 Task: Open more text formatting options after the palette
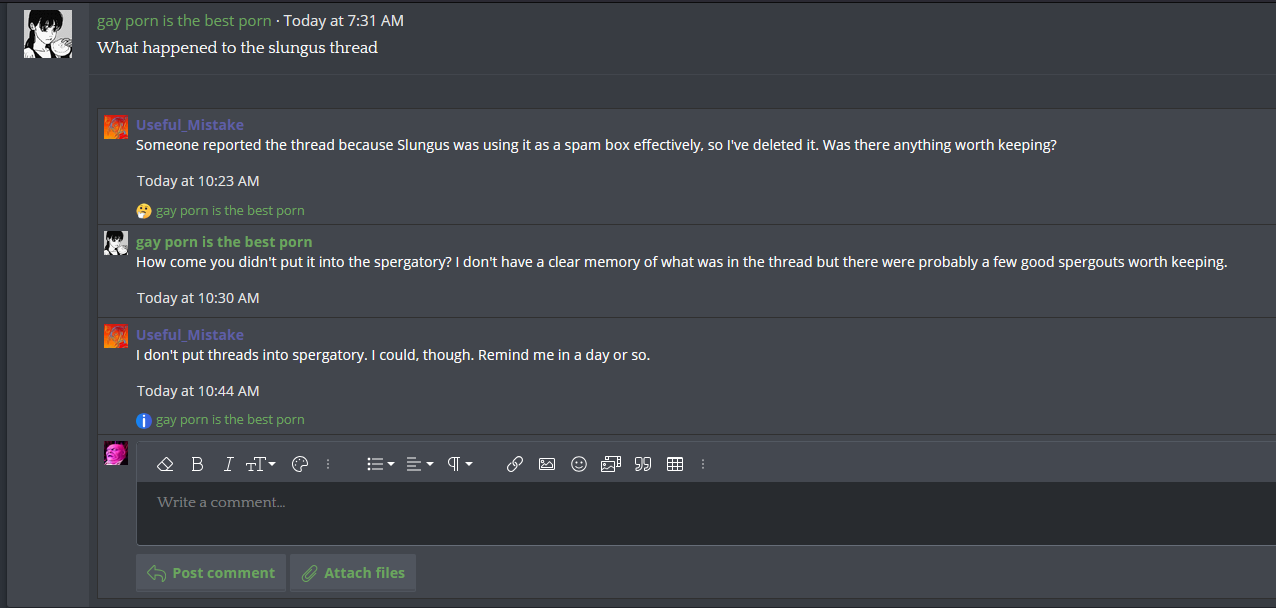click(x=328, y=464)
